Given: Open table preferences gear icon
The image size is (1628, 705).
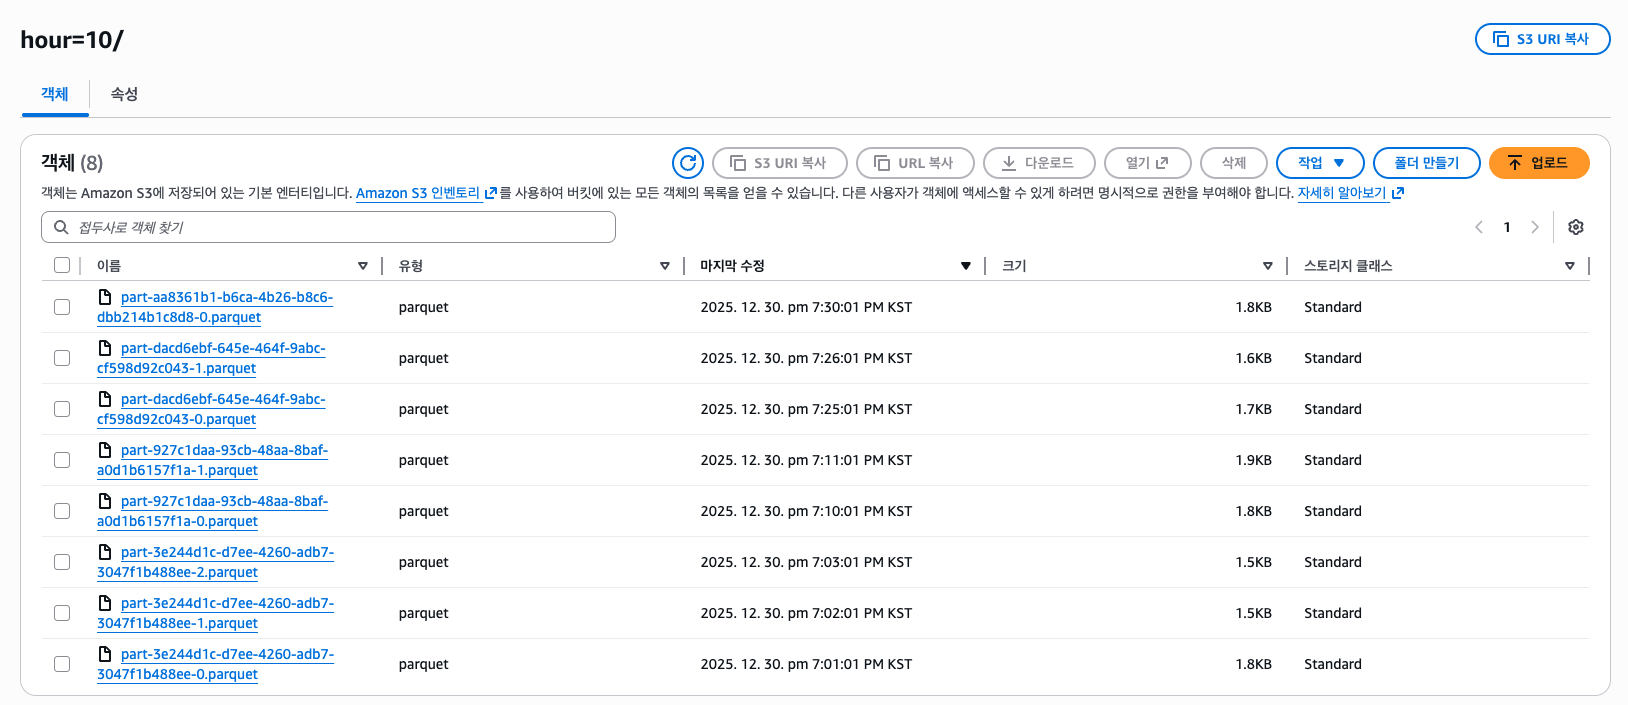Looking at the screenshot, I should coord(1575,227).
